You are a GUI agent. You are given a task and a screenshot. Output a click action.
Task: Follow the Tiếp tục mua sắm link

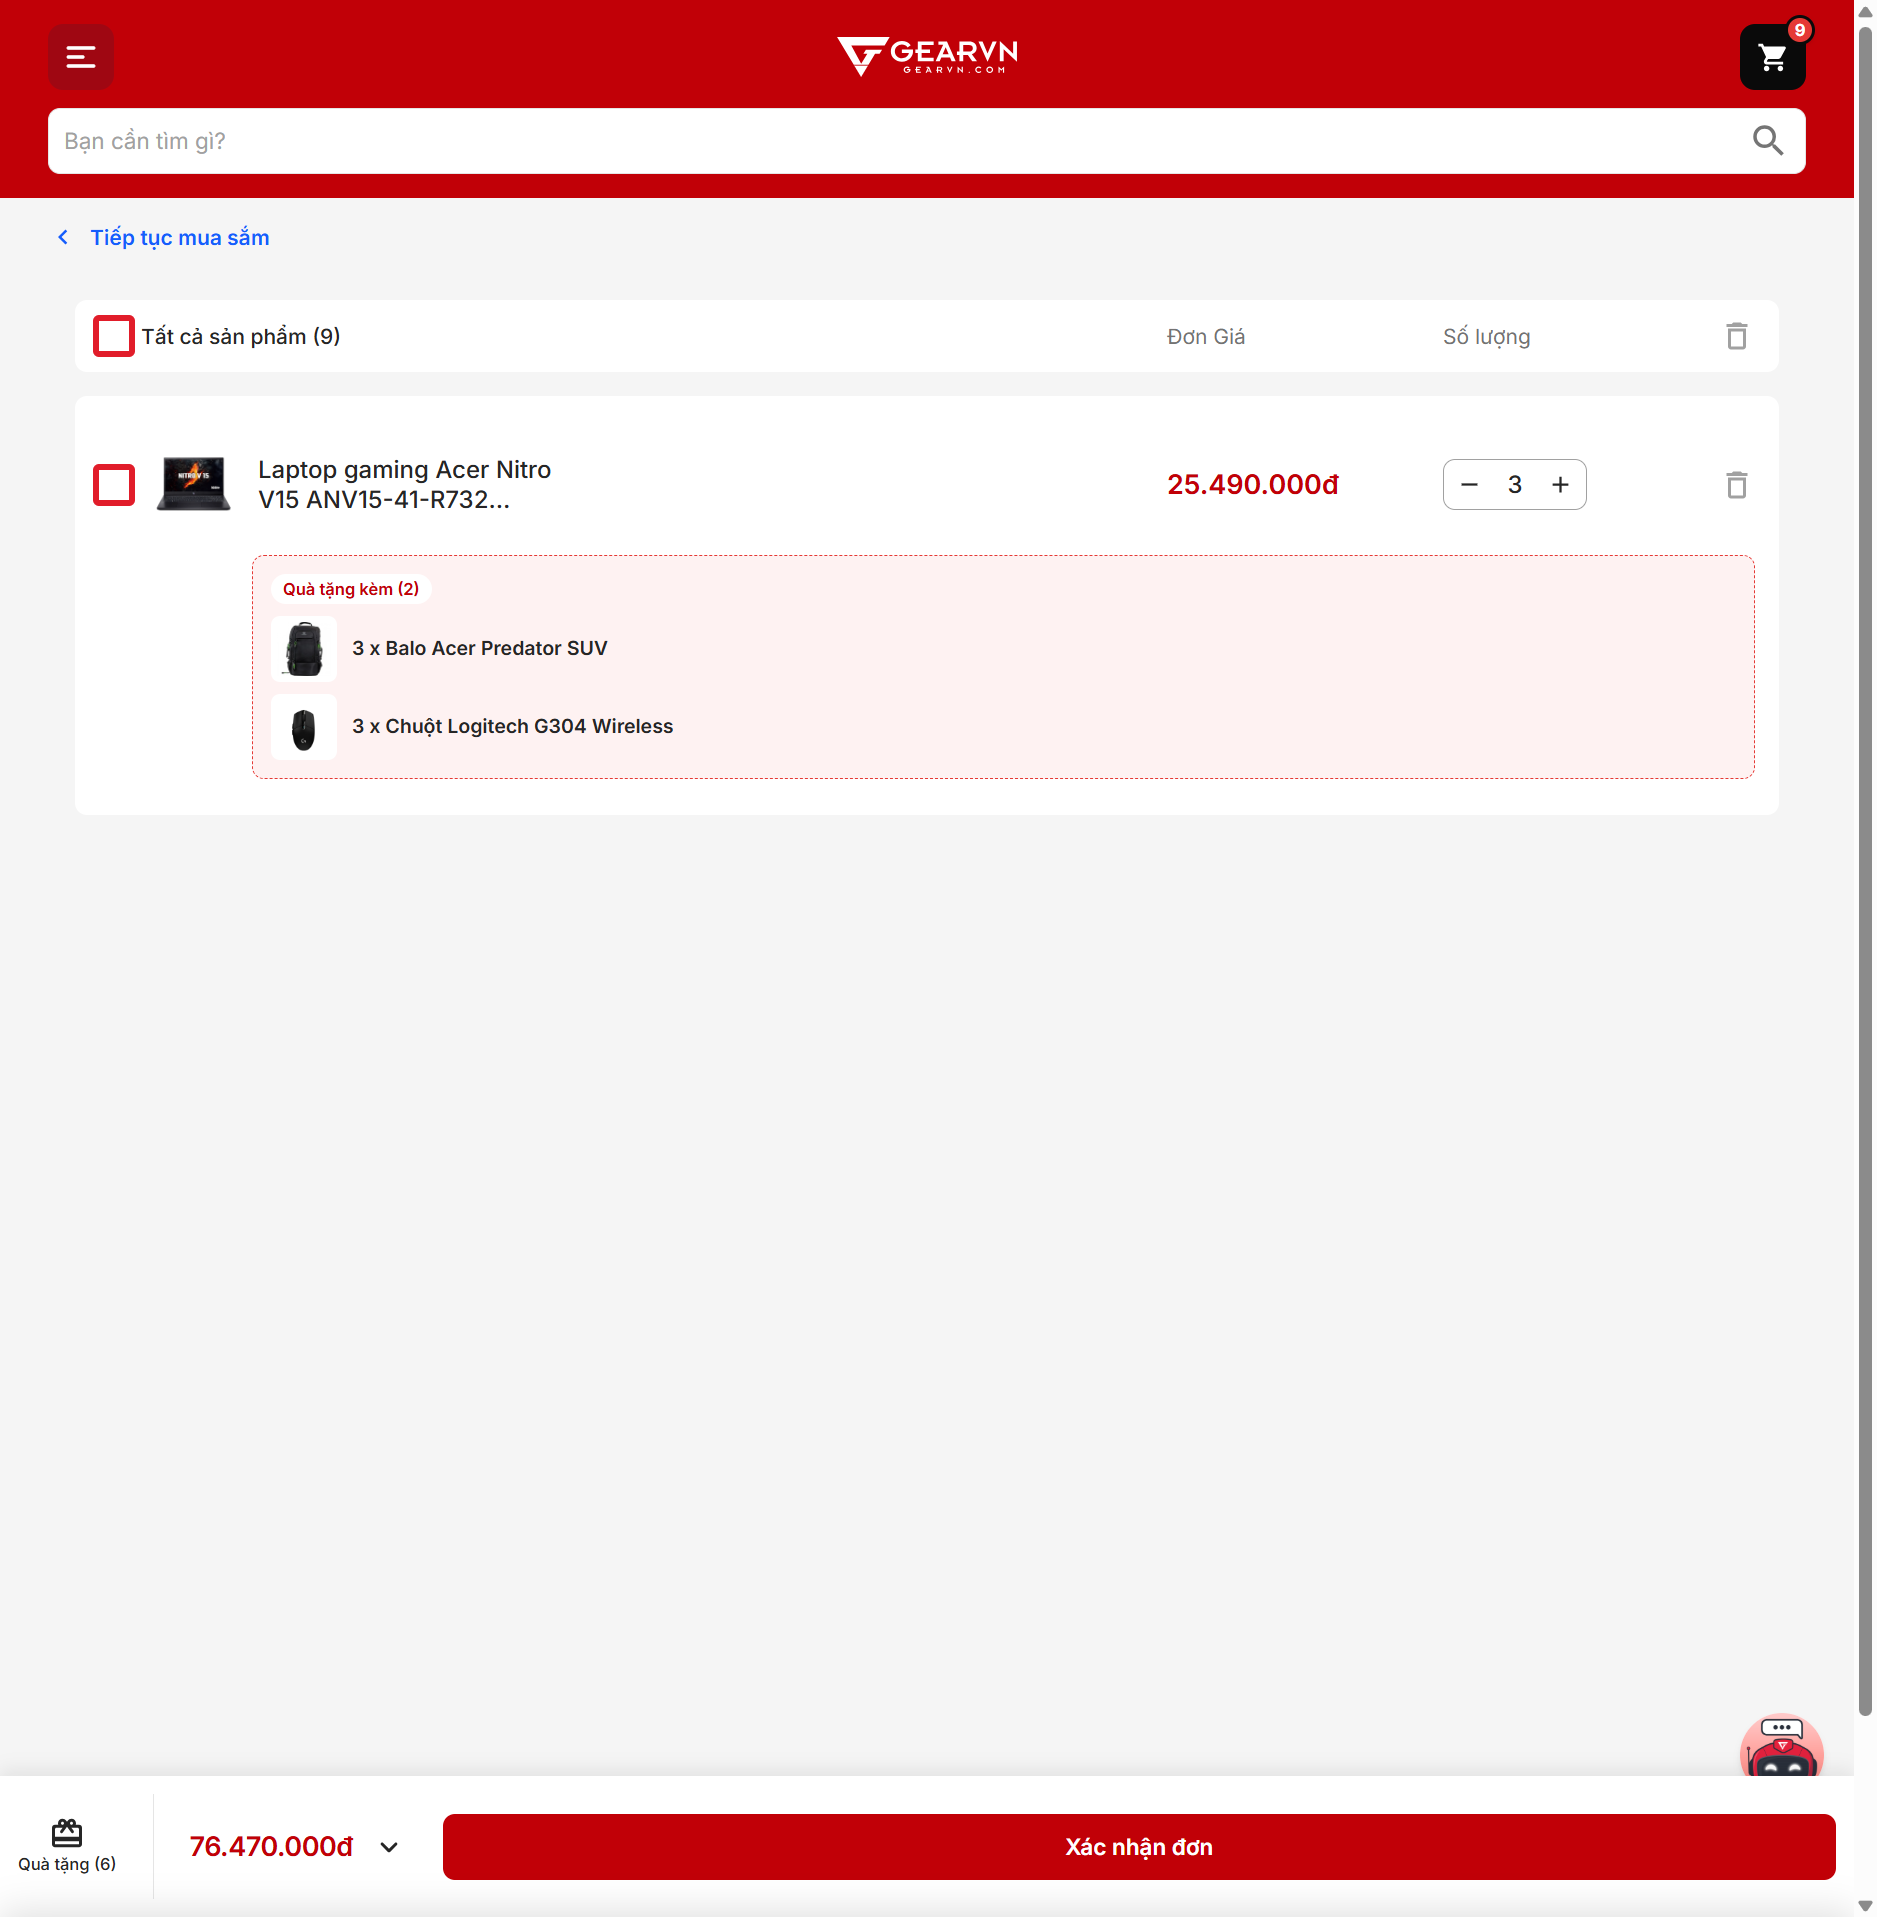tap(180, 237)
